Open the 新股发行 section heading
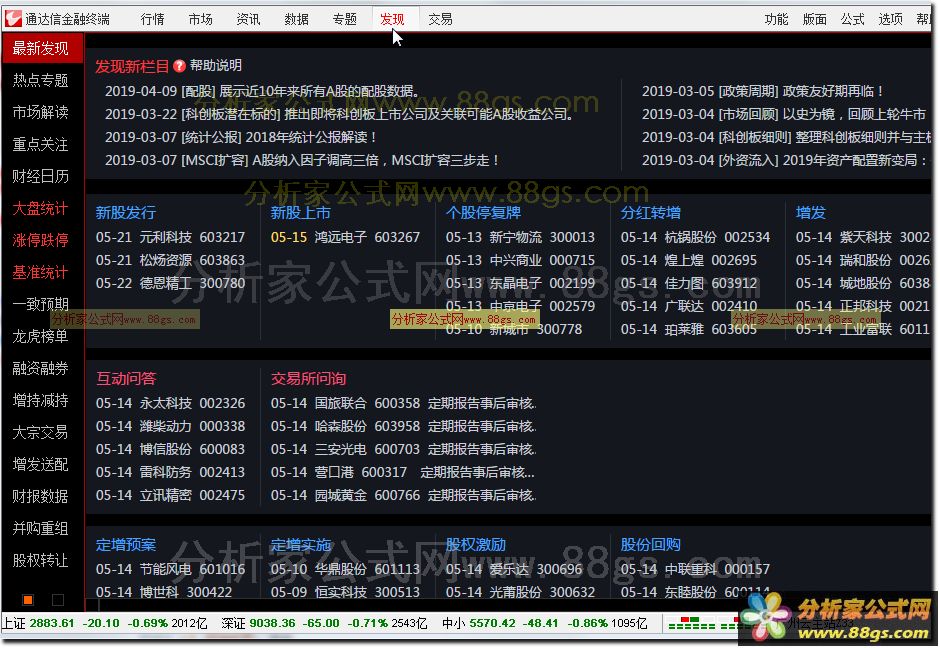Screen dimensions: 940x648 click(126, 212)
